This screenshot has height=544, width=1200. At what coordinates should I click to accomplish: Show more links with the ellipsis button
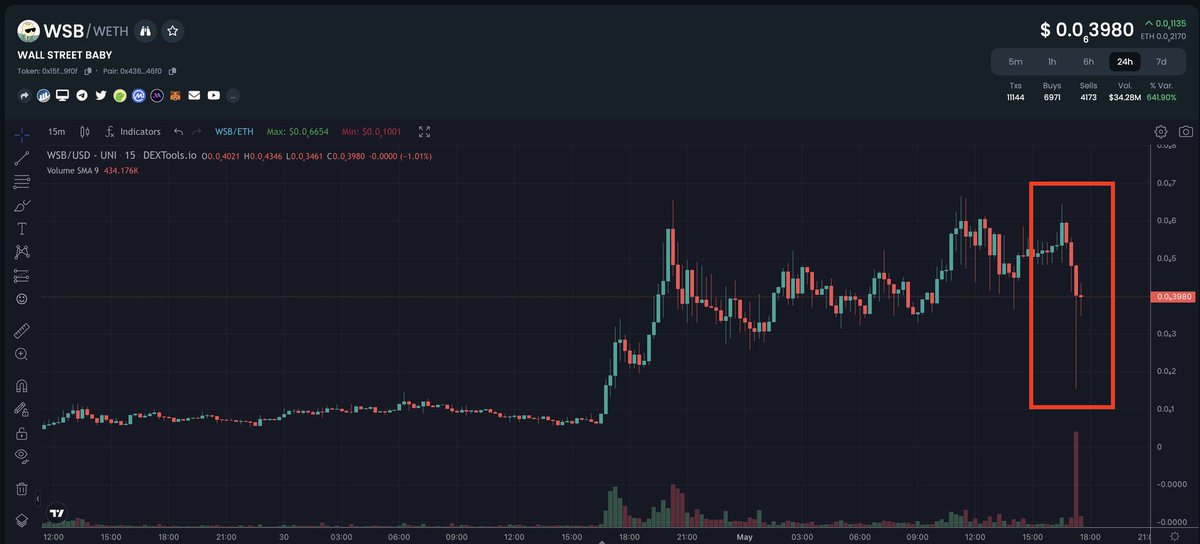233,96
